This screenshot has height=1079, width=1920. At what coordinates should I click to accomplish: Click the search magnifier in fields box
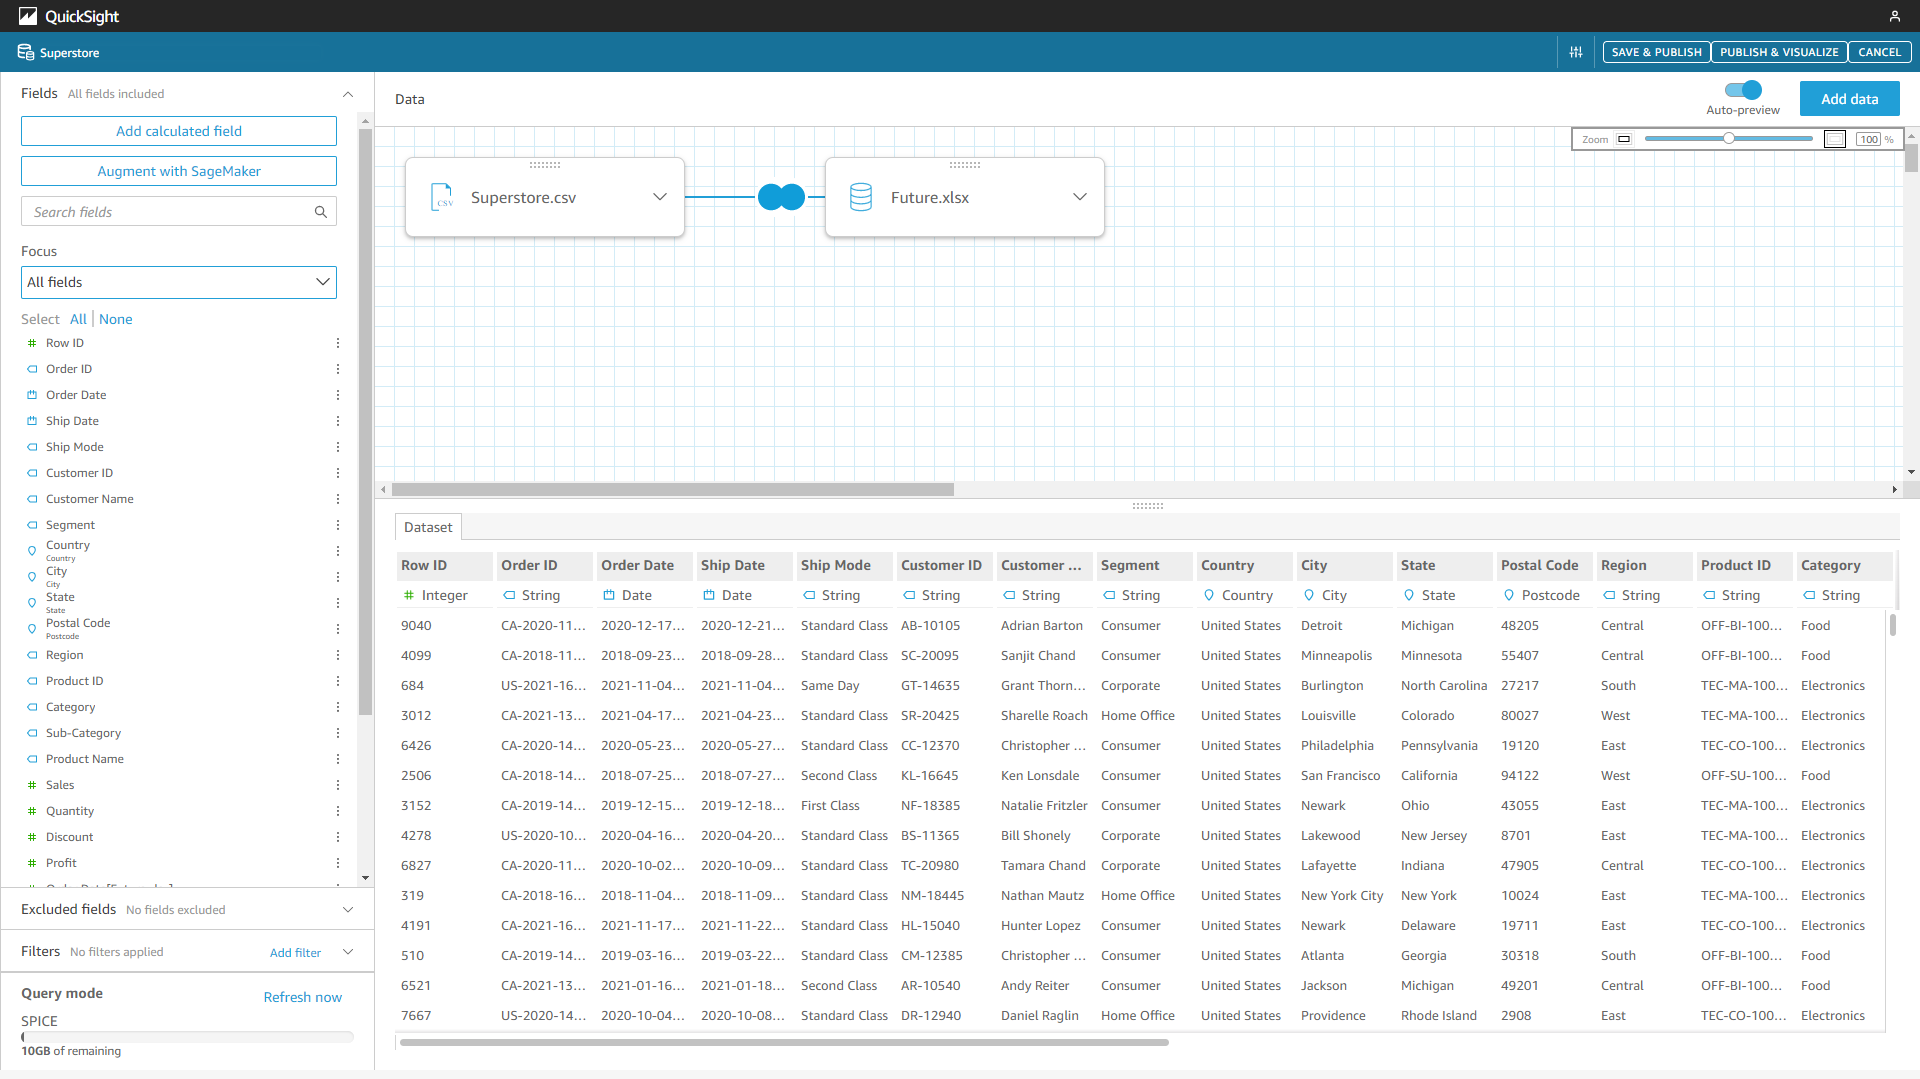click(x=321, y=212)
